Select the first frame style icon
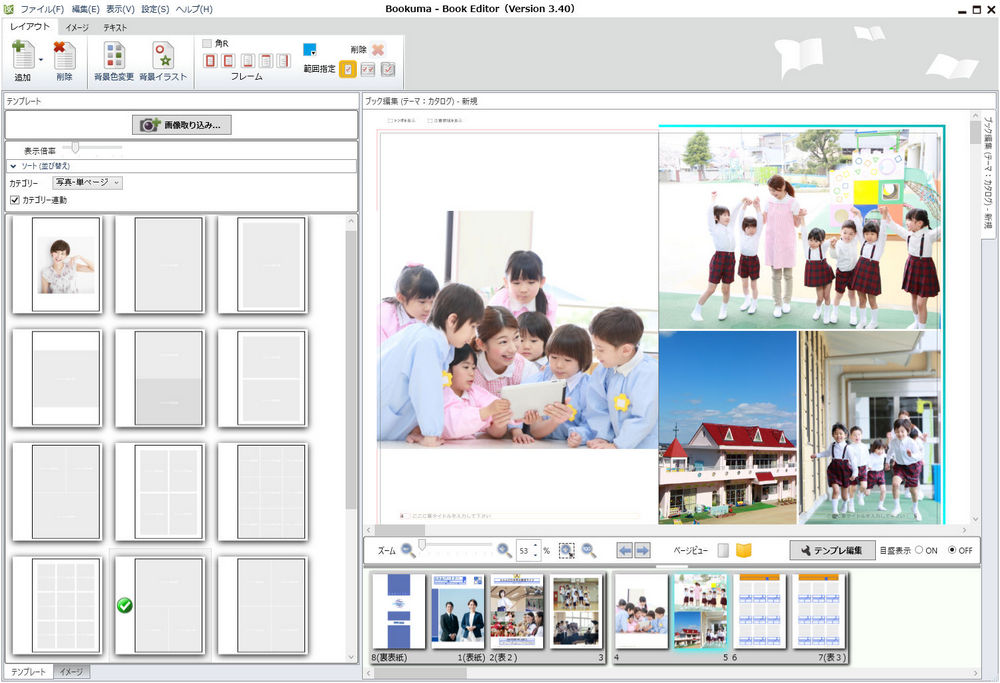Screen dimensions: 1000x683 pos(210,61)
